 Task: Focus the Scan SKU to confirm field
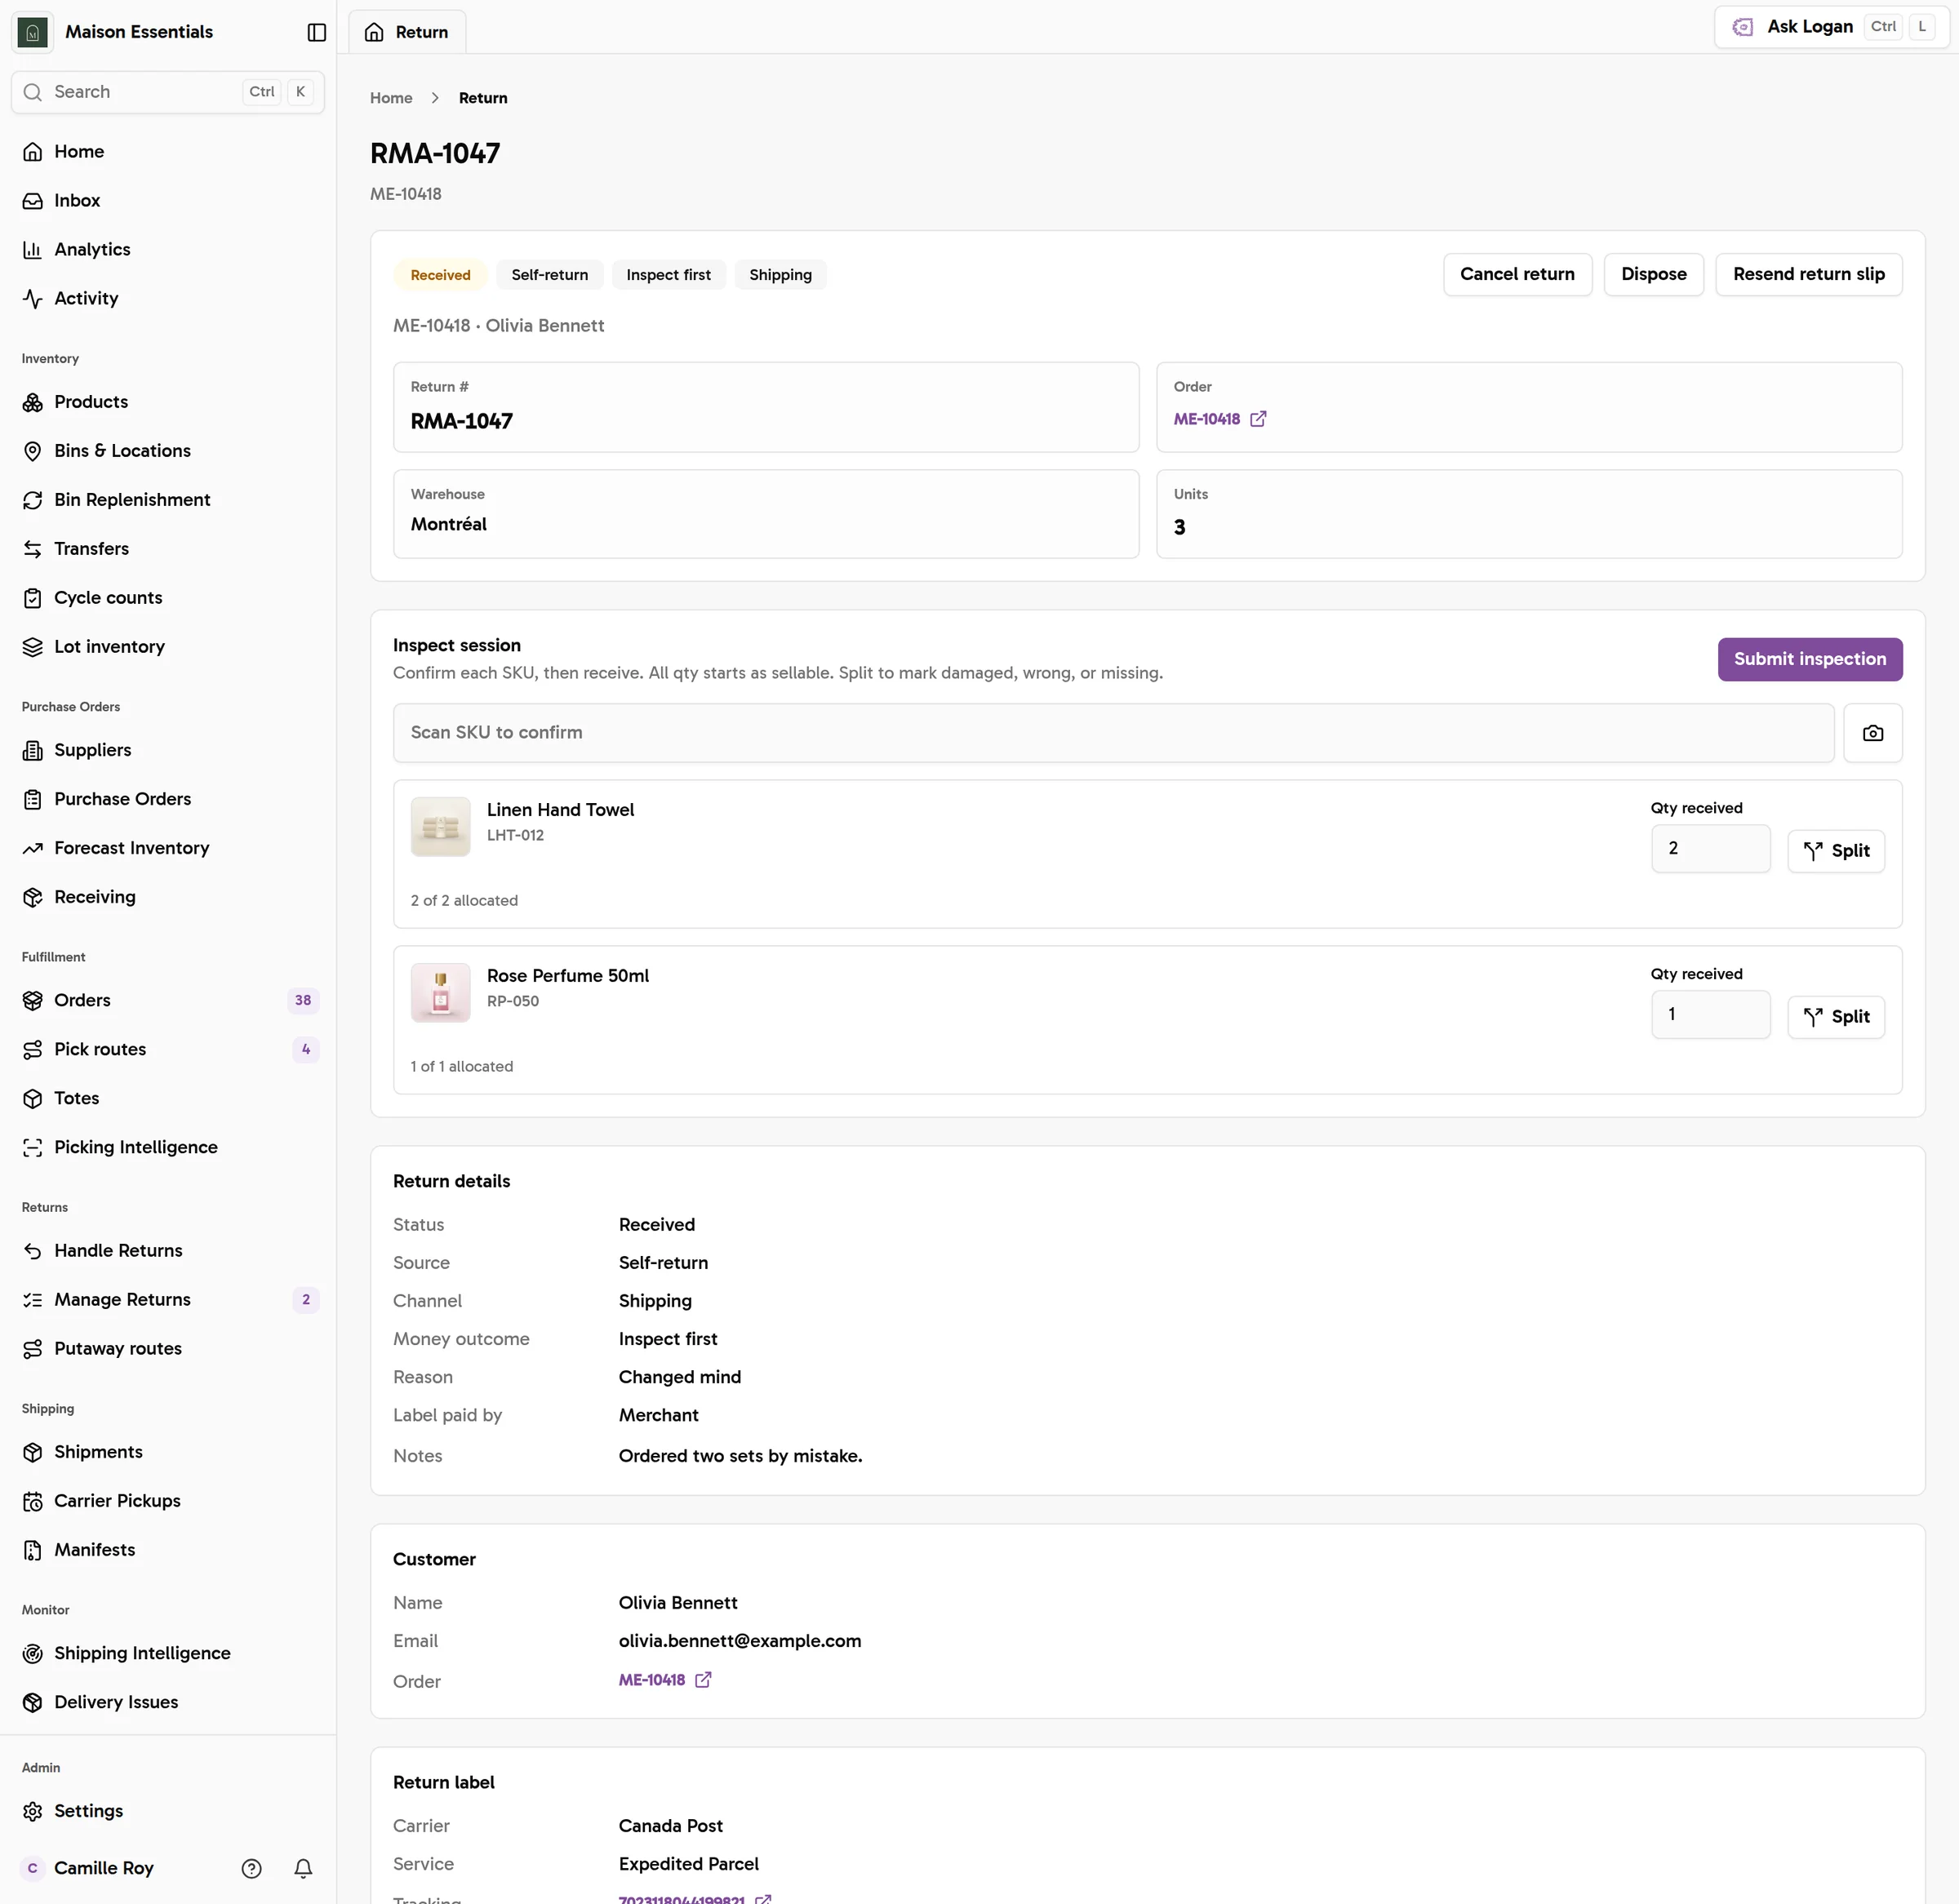(x=1113, y=733)
